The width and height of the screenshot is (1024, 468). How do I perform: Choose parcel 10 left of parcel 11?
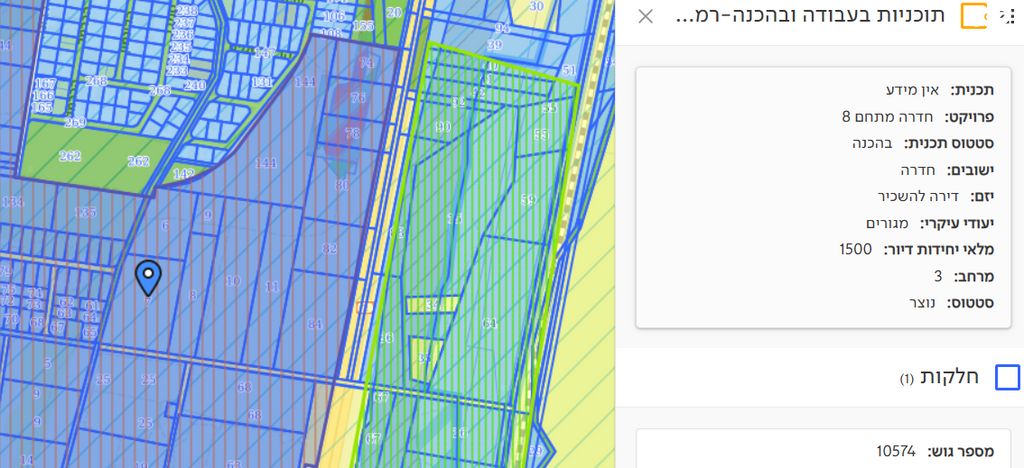pos(232,281)
